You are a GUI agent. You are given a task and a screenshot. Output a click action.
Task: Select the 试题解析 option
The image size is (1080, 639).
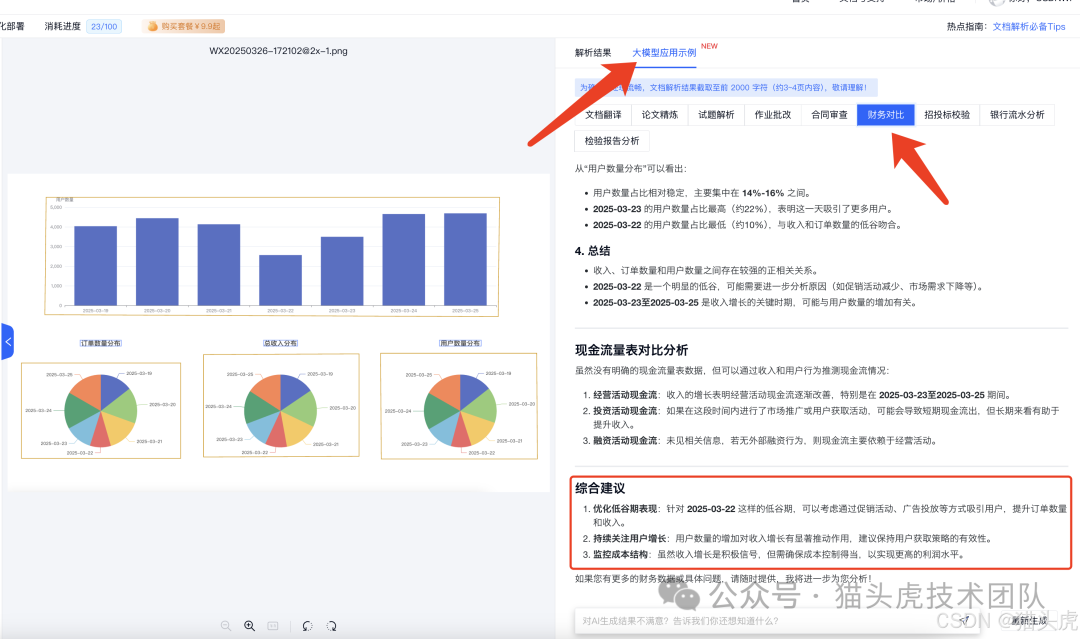(716, 115)
